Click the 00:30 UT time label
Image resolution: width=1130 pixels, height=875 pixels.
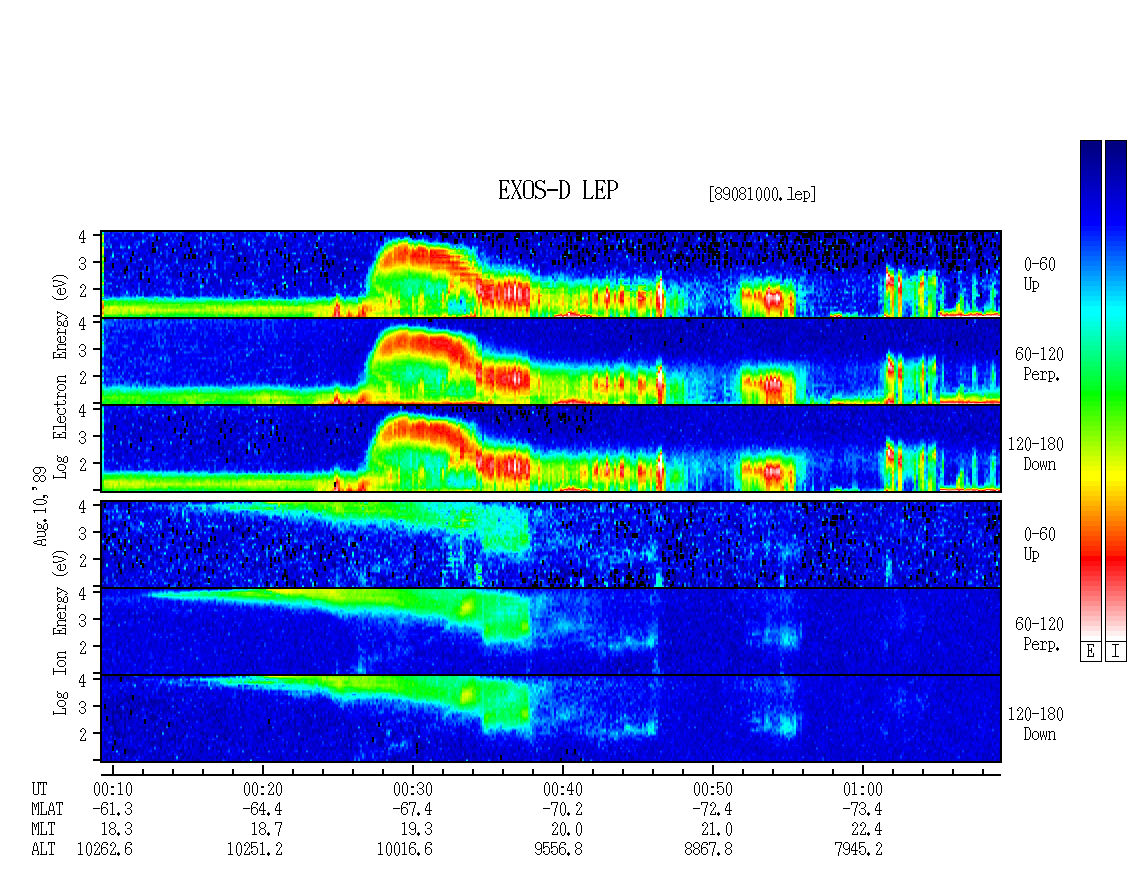[x=412, y=789]
